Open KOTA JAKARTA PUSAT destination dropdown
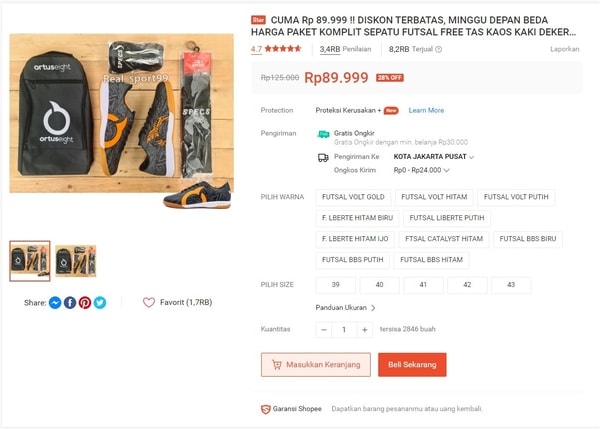Screen dimensions: 600x429 (x=434, y=157)
